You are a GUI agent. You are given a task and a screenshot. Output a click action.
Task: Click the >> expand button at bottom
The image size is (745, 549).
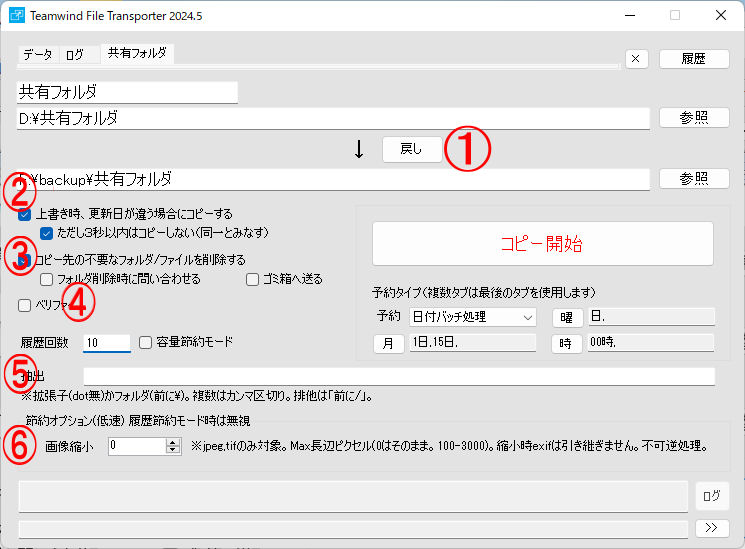pyautogui.click(x=712, y=527)
